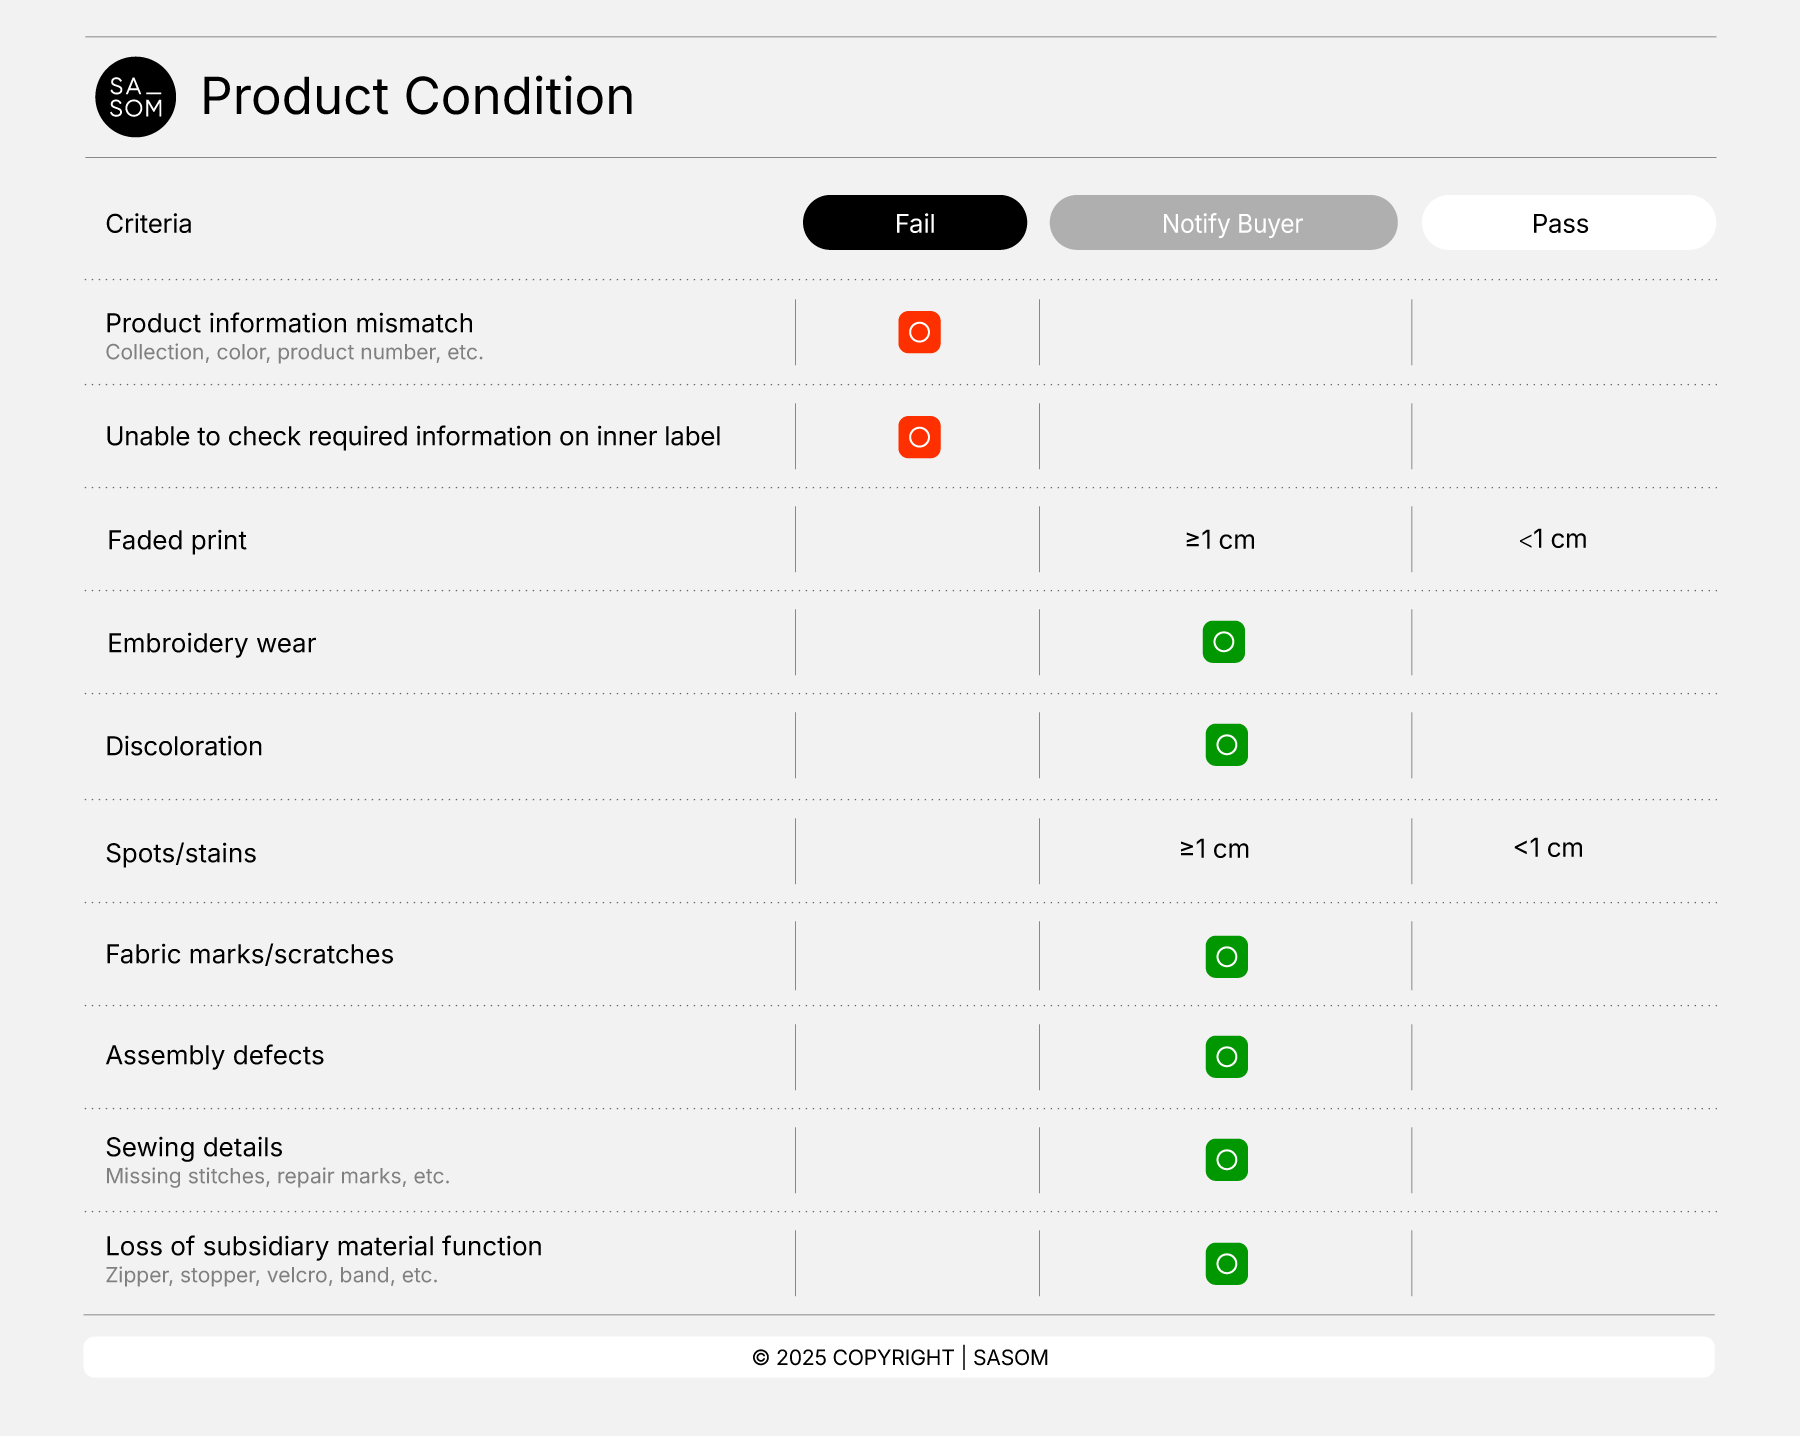The image size is (1800, 1436).
Task: Click the 2025 COPYRIGHT SASOM footer
Action: (900, 1357)
